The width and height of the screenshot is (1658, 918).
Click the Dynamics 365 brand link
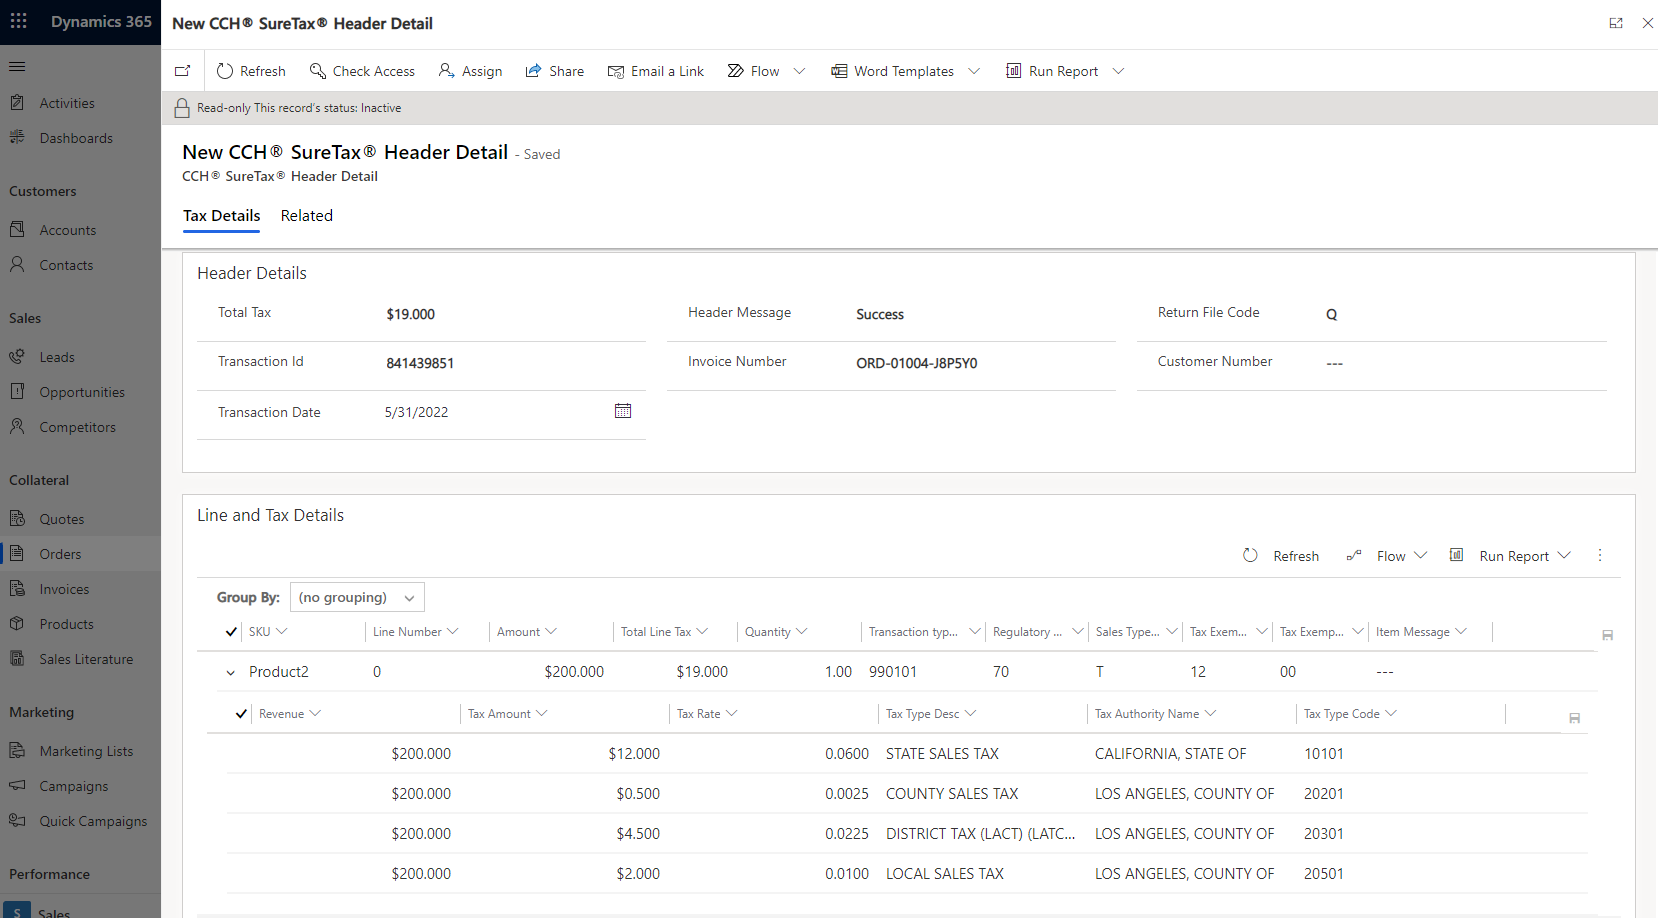pyautogui.click(x=101, y=22)
